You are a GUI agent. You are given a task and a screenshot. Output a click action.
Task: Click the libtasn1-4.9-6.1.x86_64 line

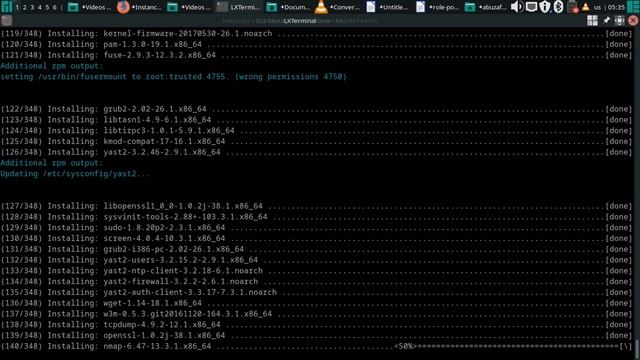point(316,120)
